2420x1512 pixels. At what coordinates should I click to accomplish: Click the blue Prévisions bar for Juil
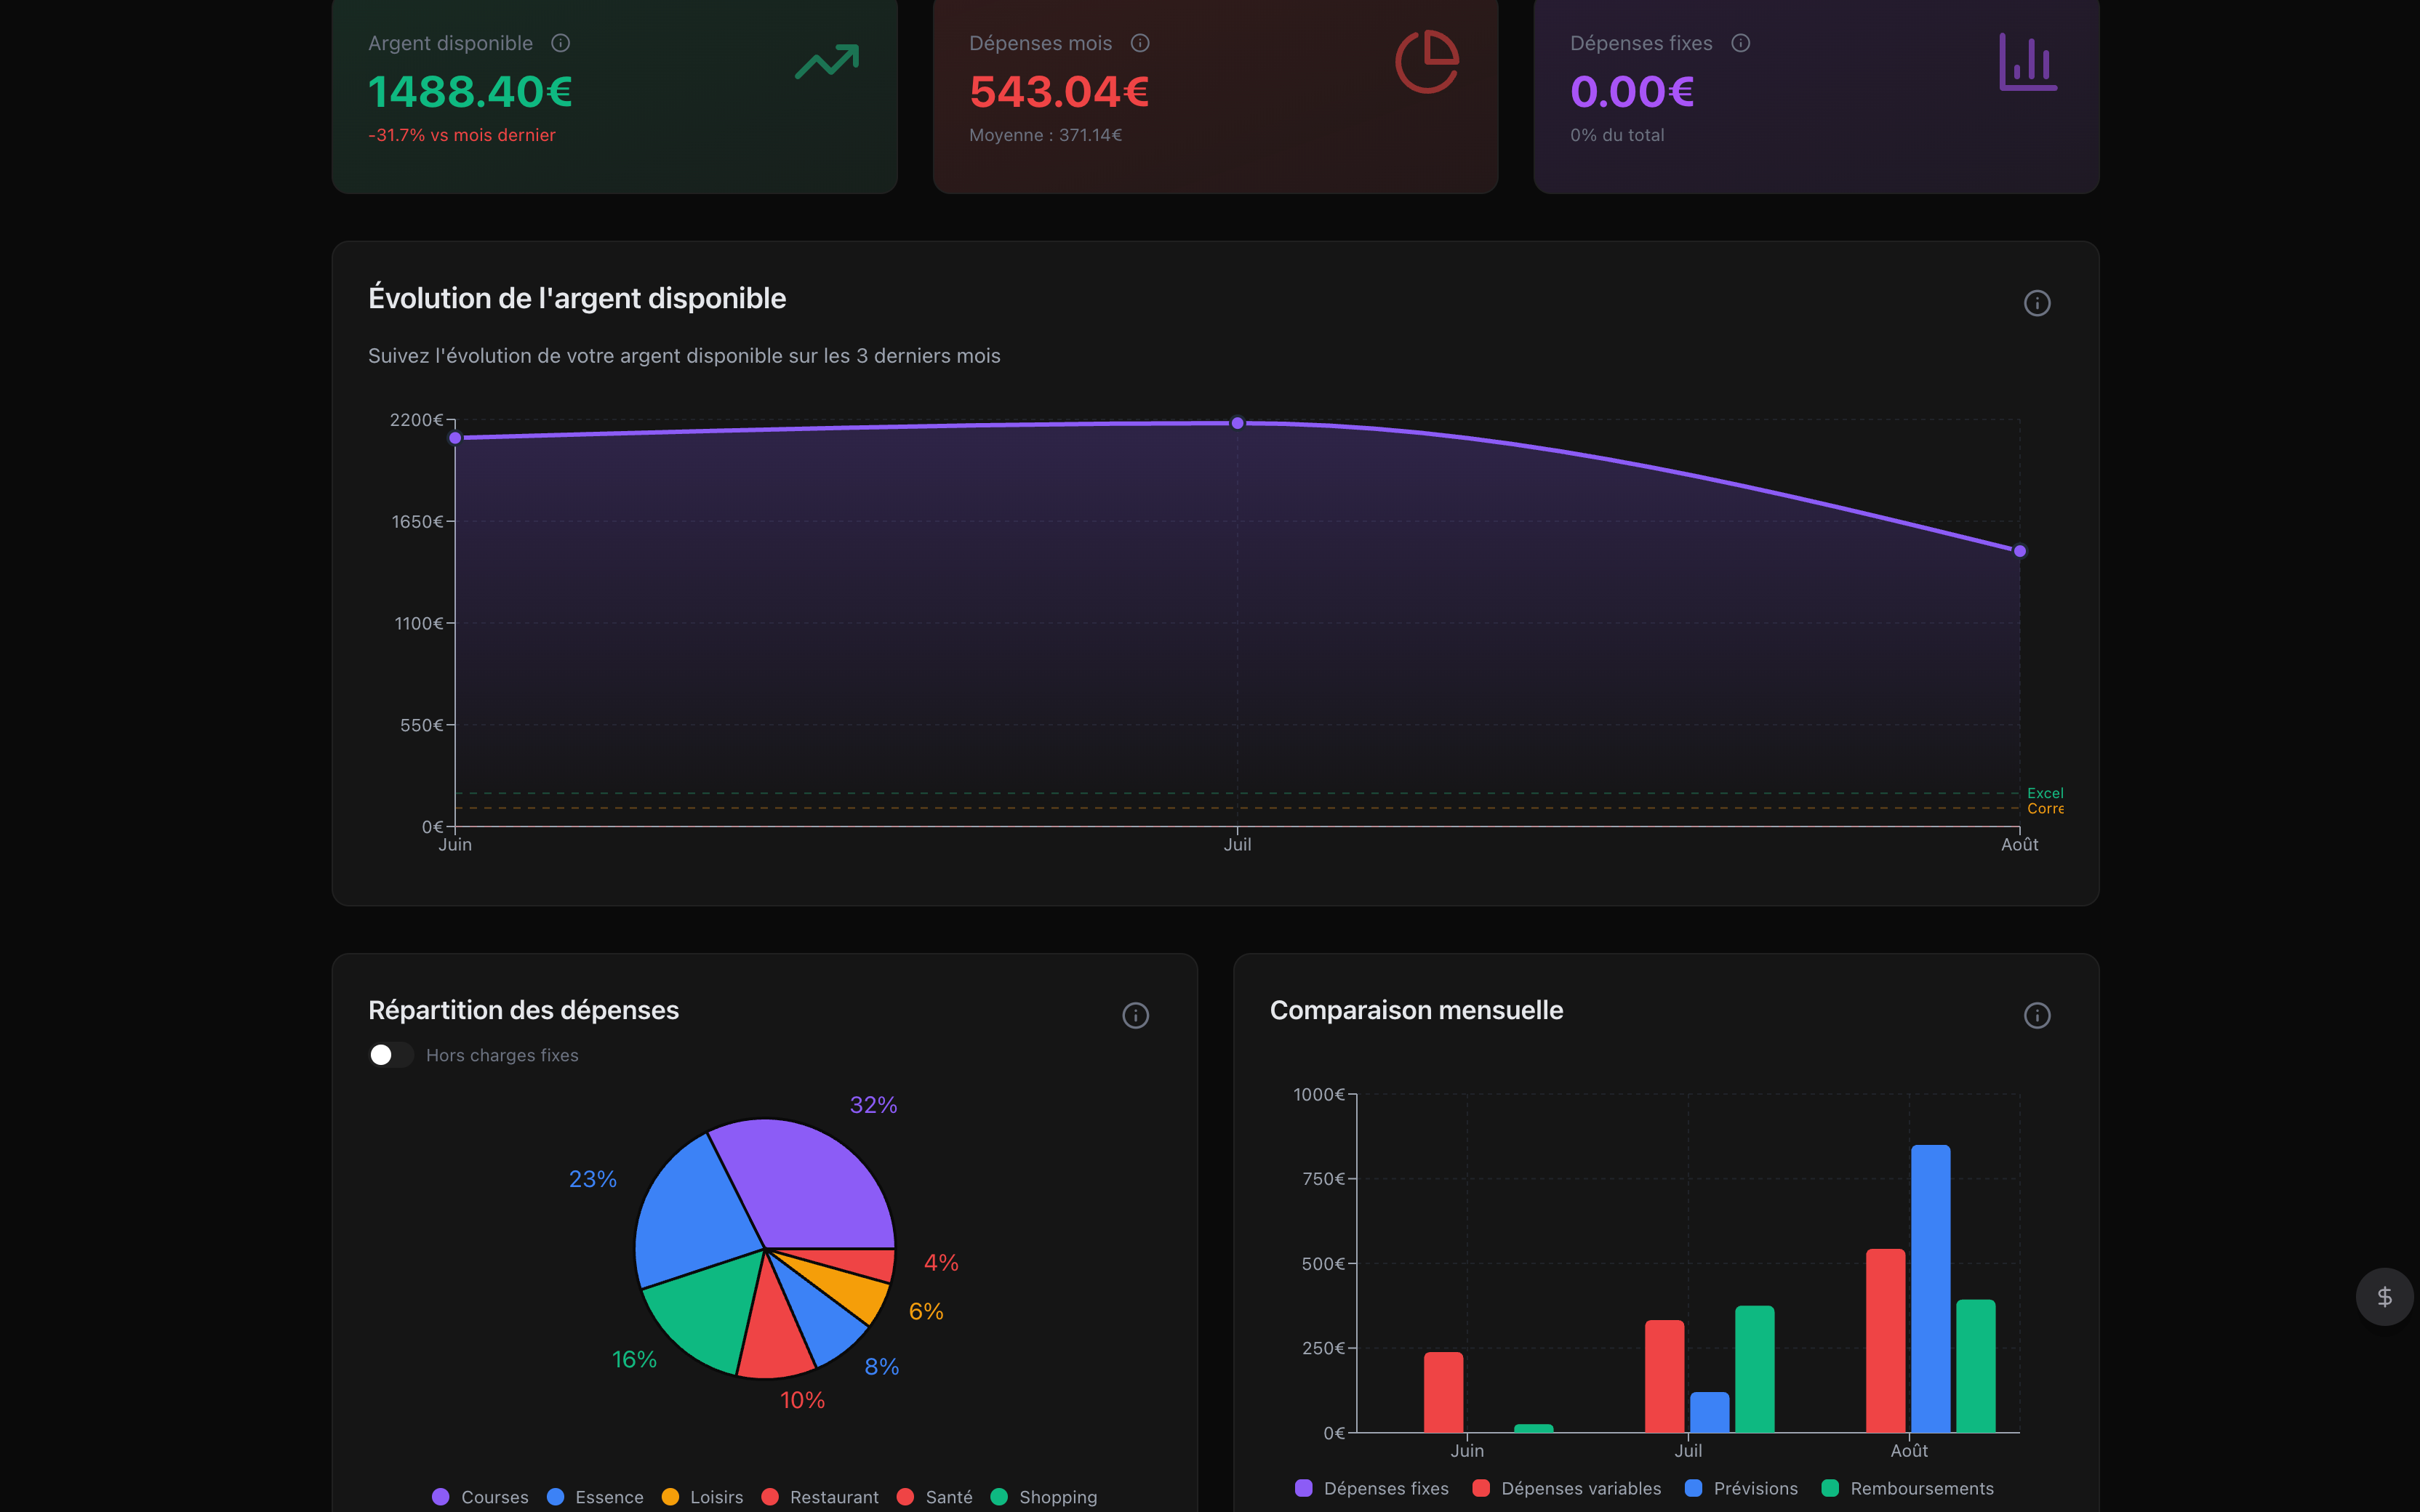(x=1709, y=1412)
